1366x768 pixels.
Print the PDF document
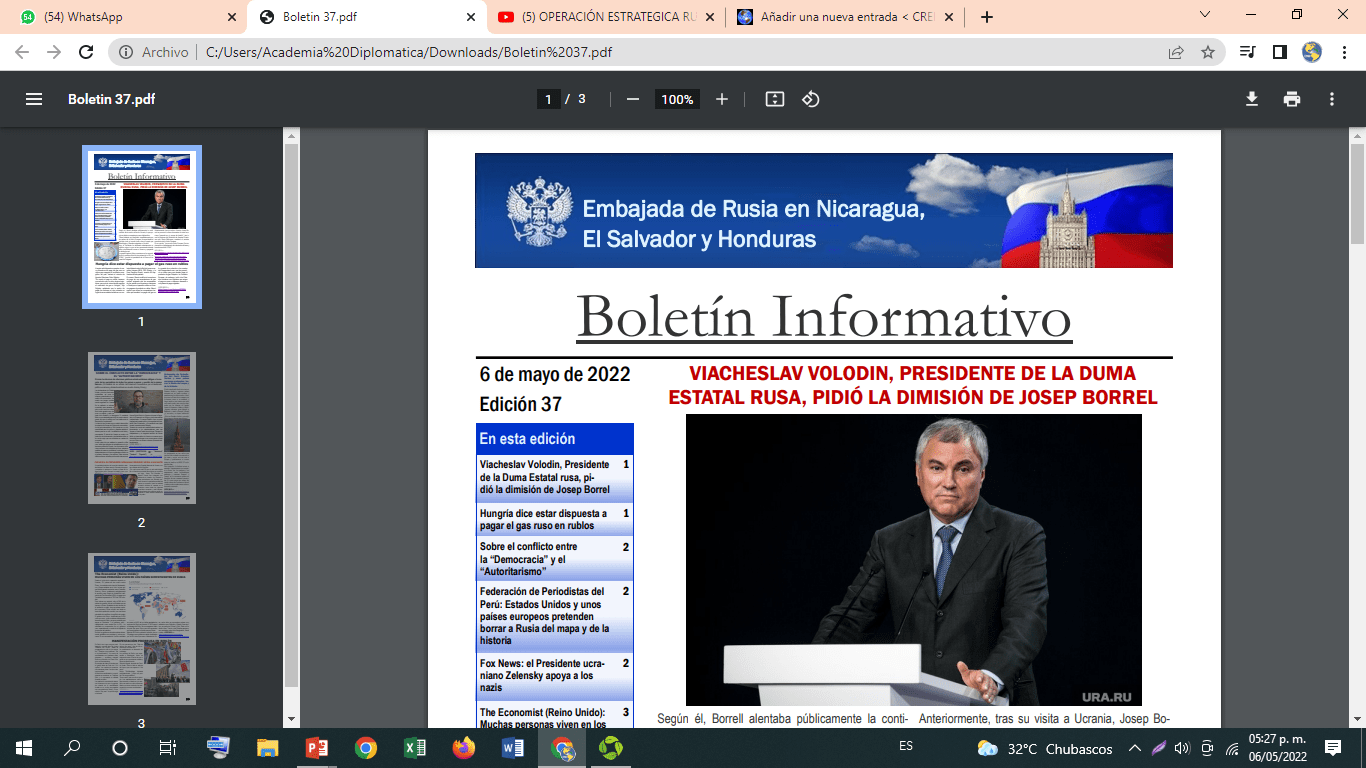[1292, 99]
